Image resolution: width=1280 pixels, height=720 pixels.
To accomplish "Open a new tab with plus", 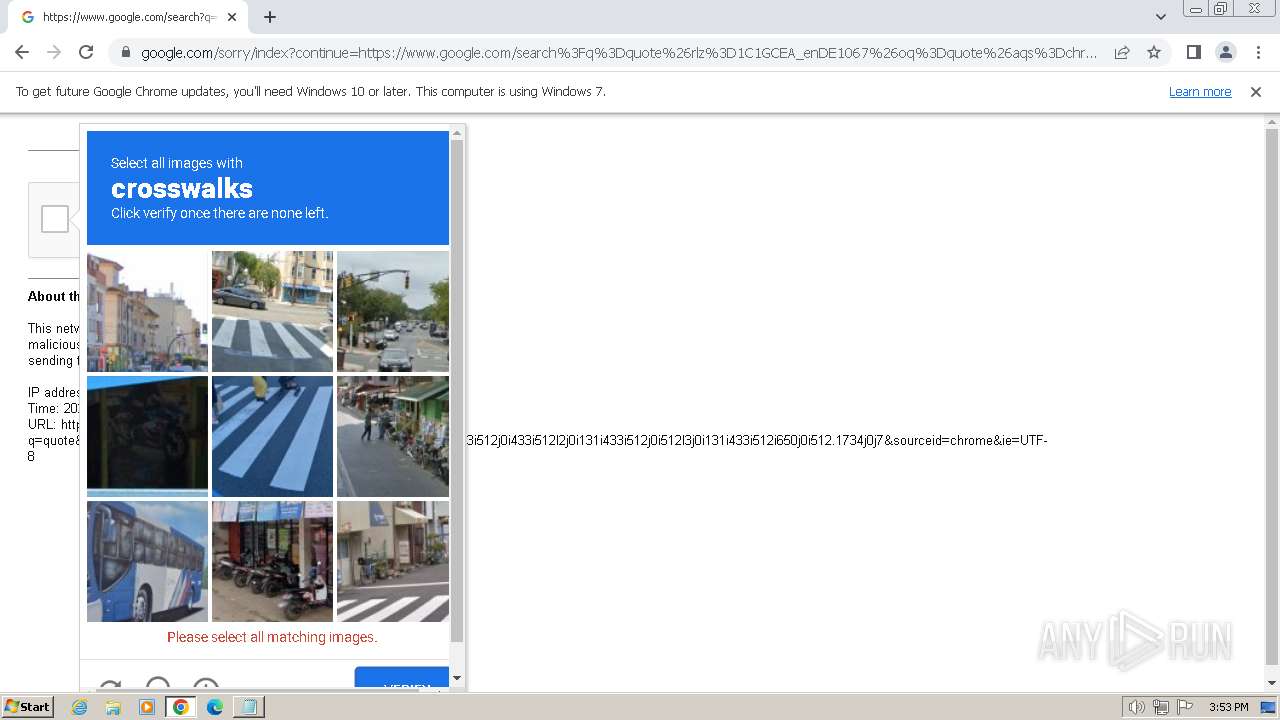I will [270, 17].
